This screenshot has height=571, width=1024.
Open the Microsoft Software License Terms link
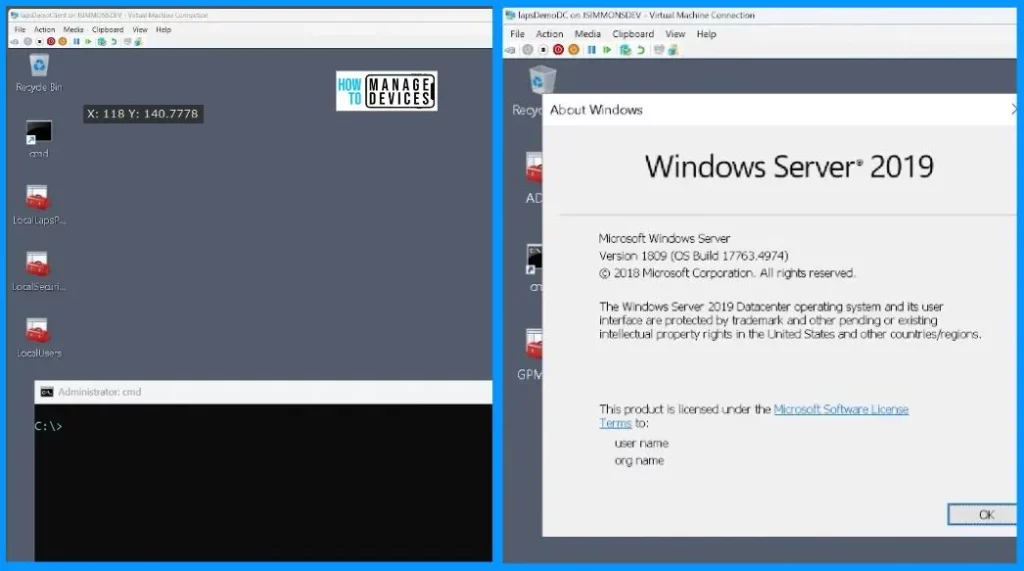pyautogui.click(x=840, y=410)
